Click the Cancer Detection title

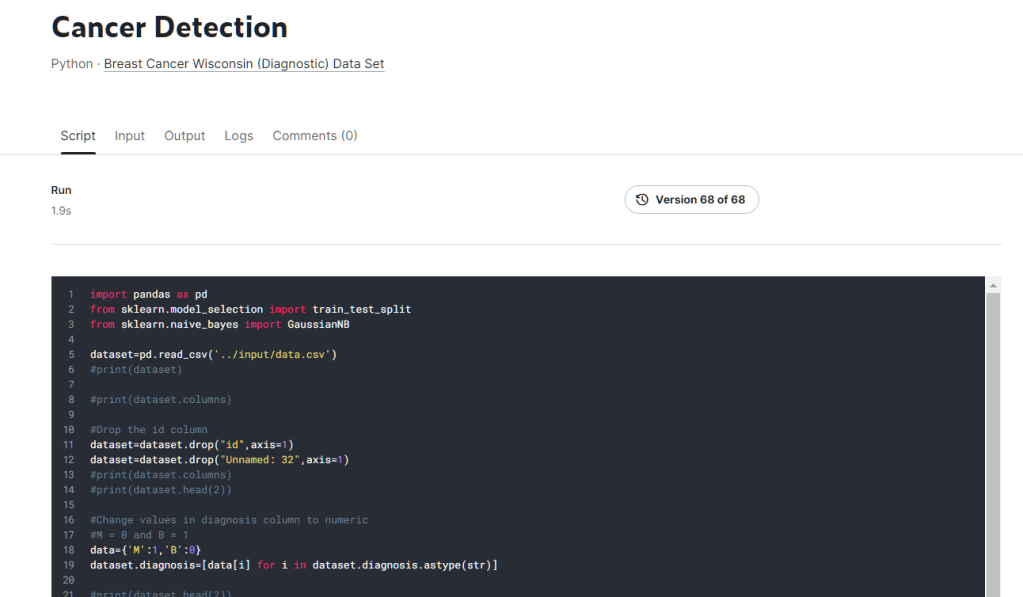(169, 27)
